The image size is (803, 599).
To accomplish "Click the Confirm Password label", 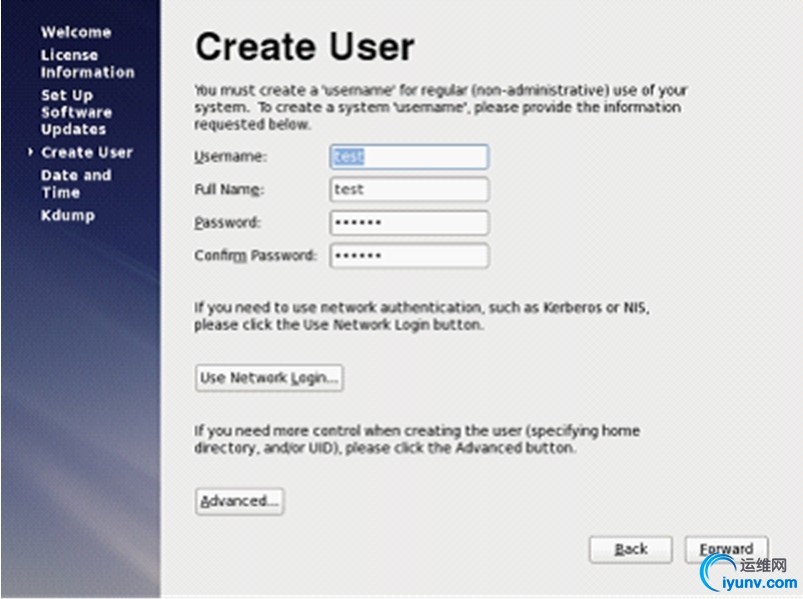I will (255, 255).
